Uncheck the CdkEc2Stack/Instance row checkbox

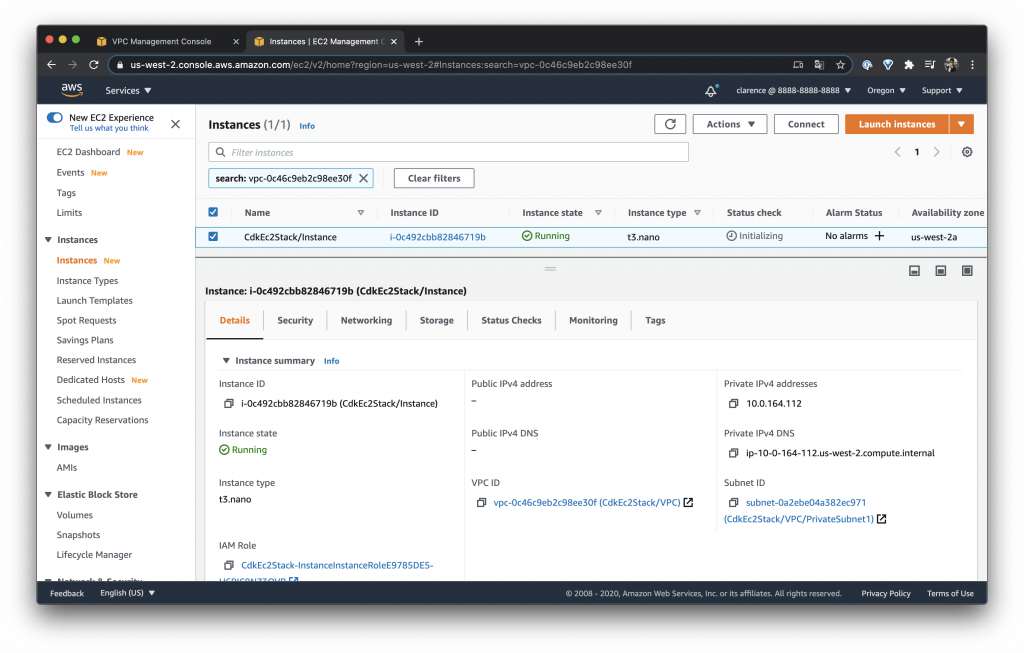213,236
